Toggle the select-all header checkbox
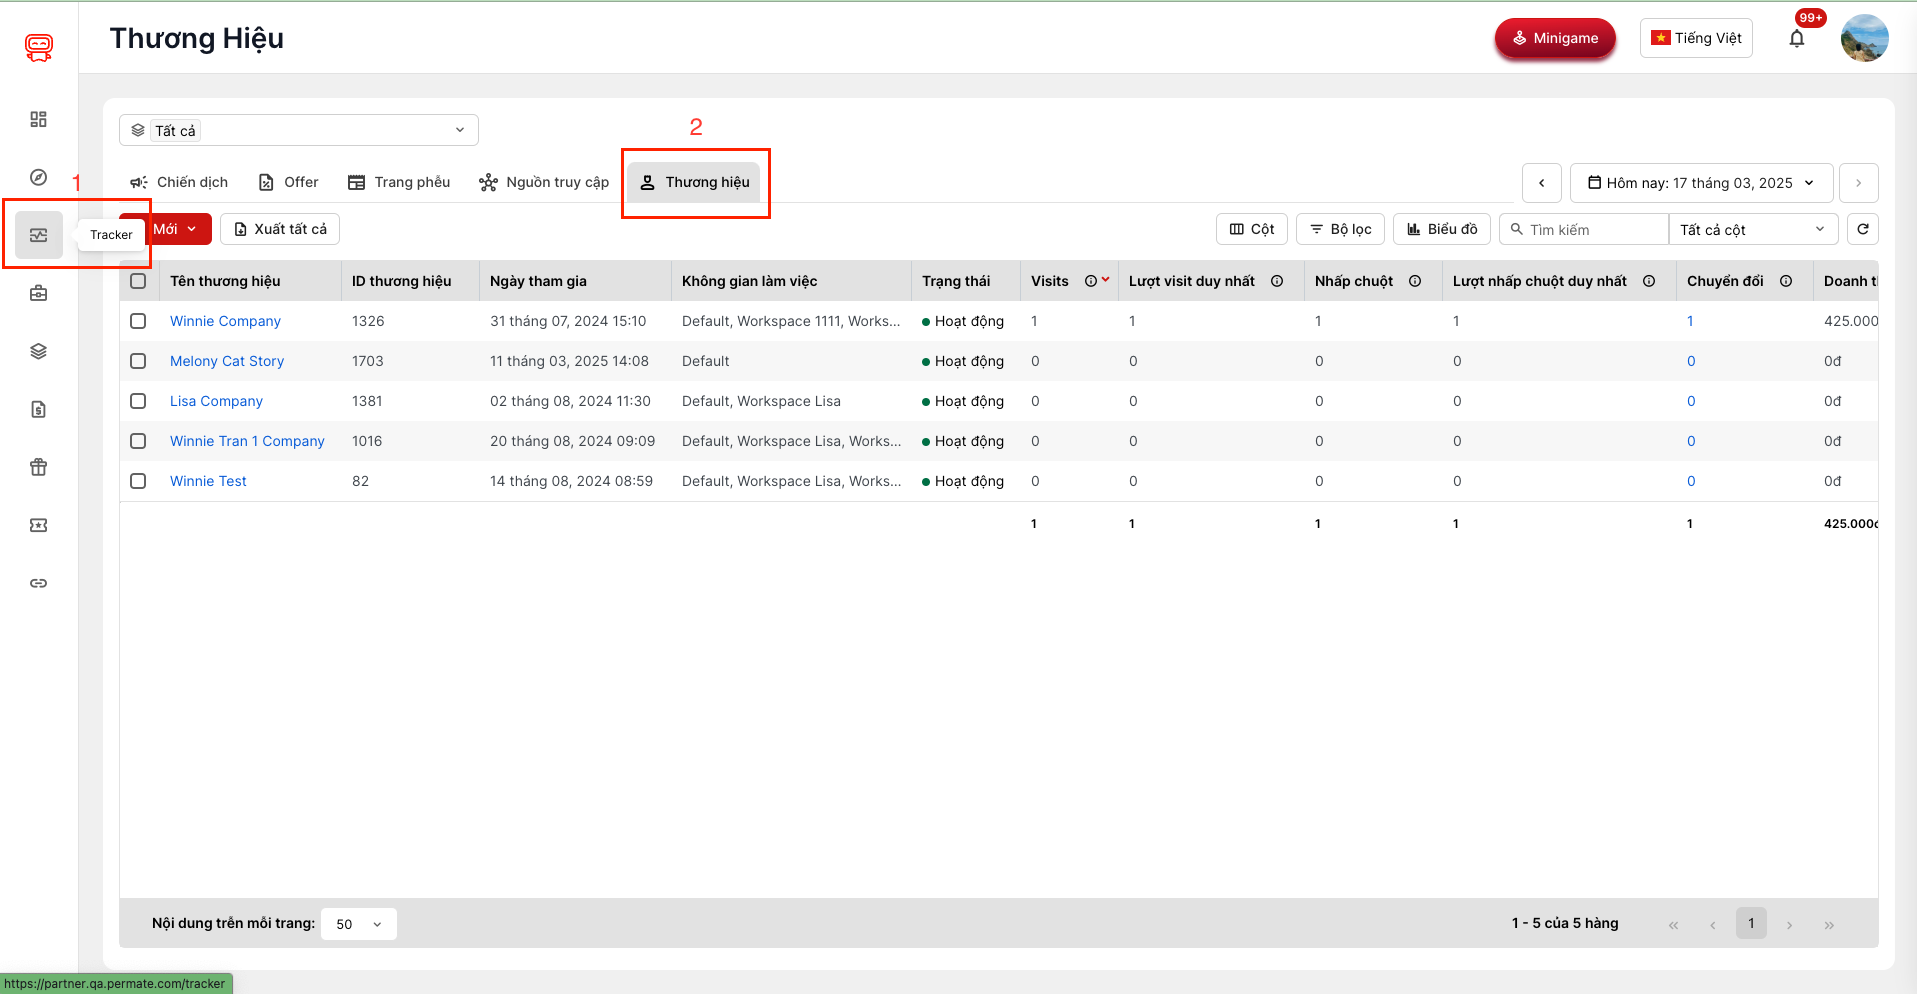Image resolution: width=1917 pixels, height=994 pixels. pyautogui.click(x=138, y=281)
